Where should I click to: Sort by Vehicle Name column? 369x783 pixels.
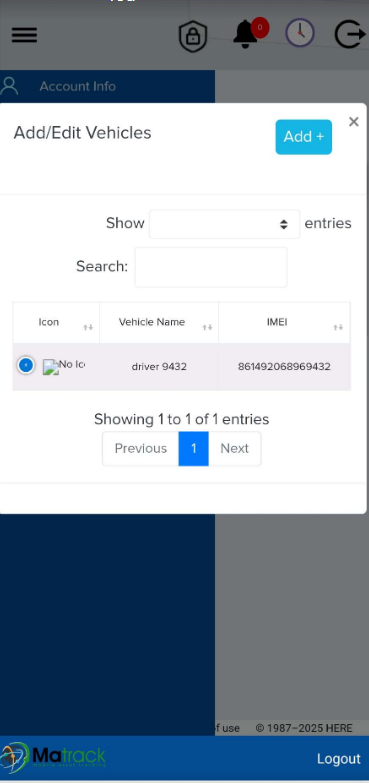159,323
